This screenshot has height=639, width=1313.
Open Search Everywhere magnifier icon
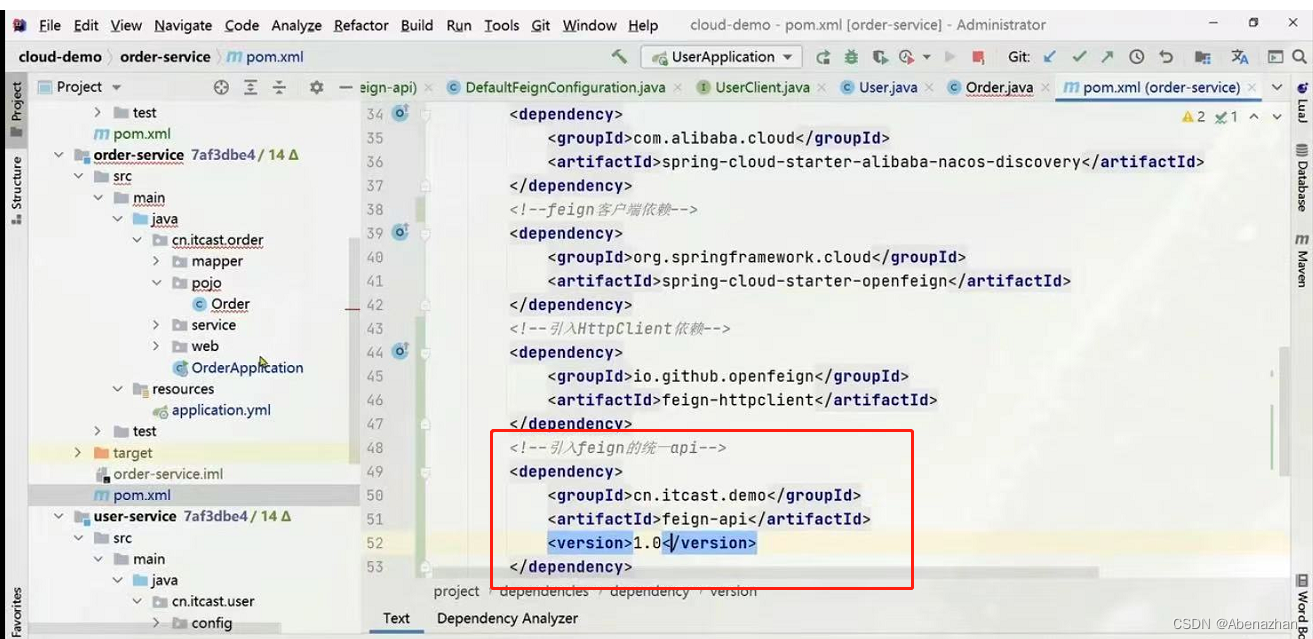coord(1301,57)
